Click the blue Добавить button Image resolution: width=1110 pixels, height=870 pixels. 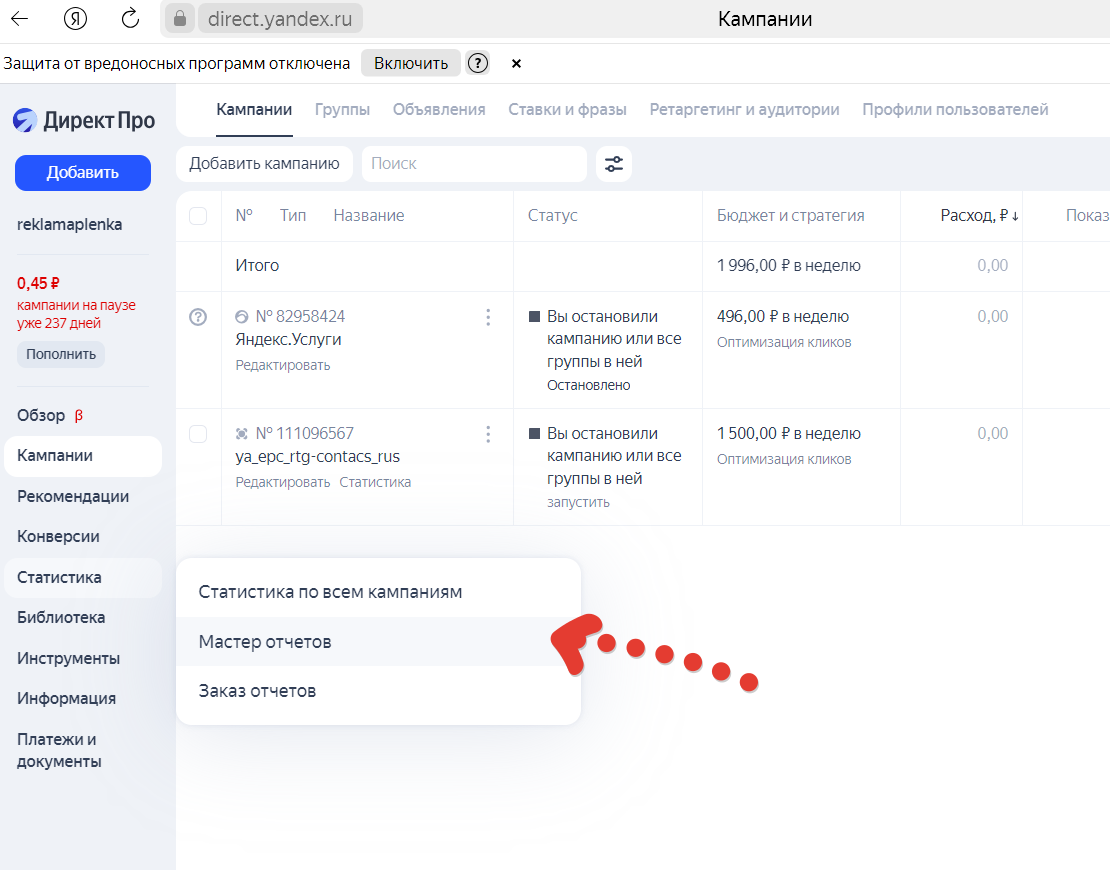coord(83,173)
